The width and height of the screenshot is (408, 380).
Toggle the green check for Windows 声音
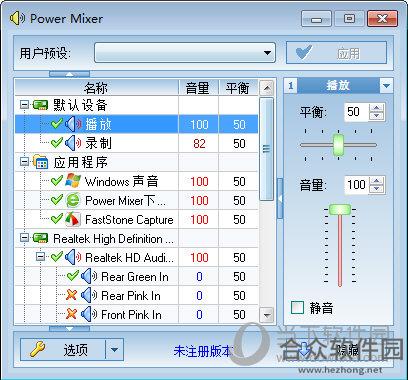pyautogui.click(x=57, y=181)
